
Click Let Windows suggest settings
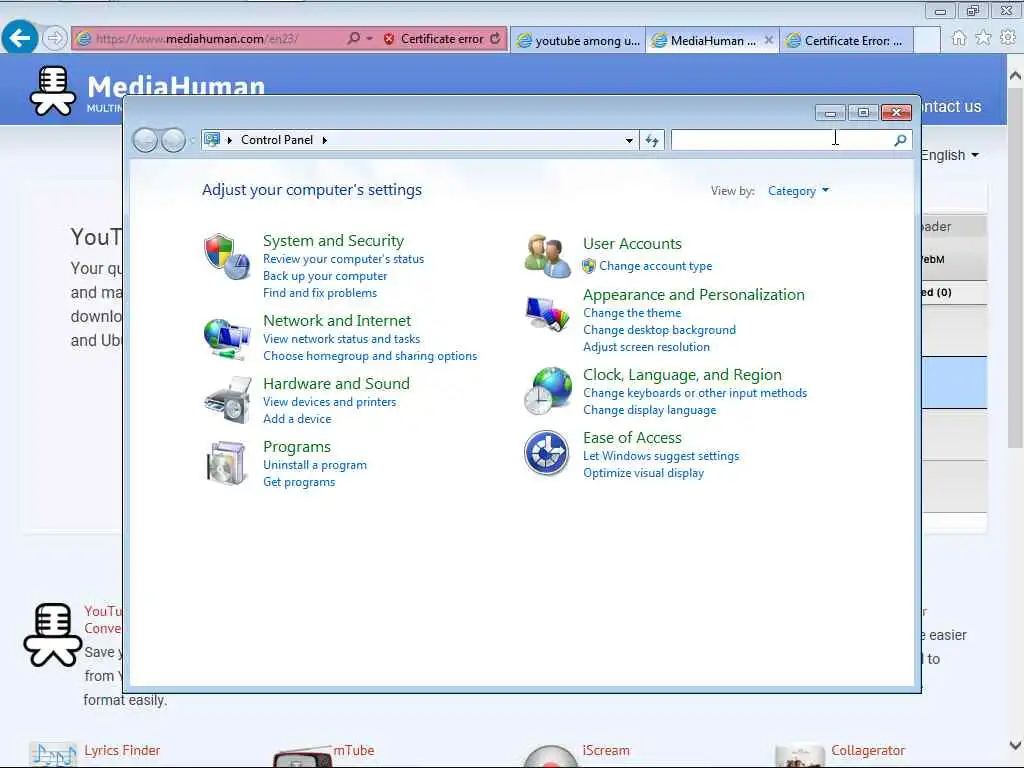[x=661, y=456]
